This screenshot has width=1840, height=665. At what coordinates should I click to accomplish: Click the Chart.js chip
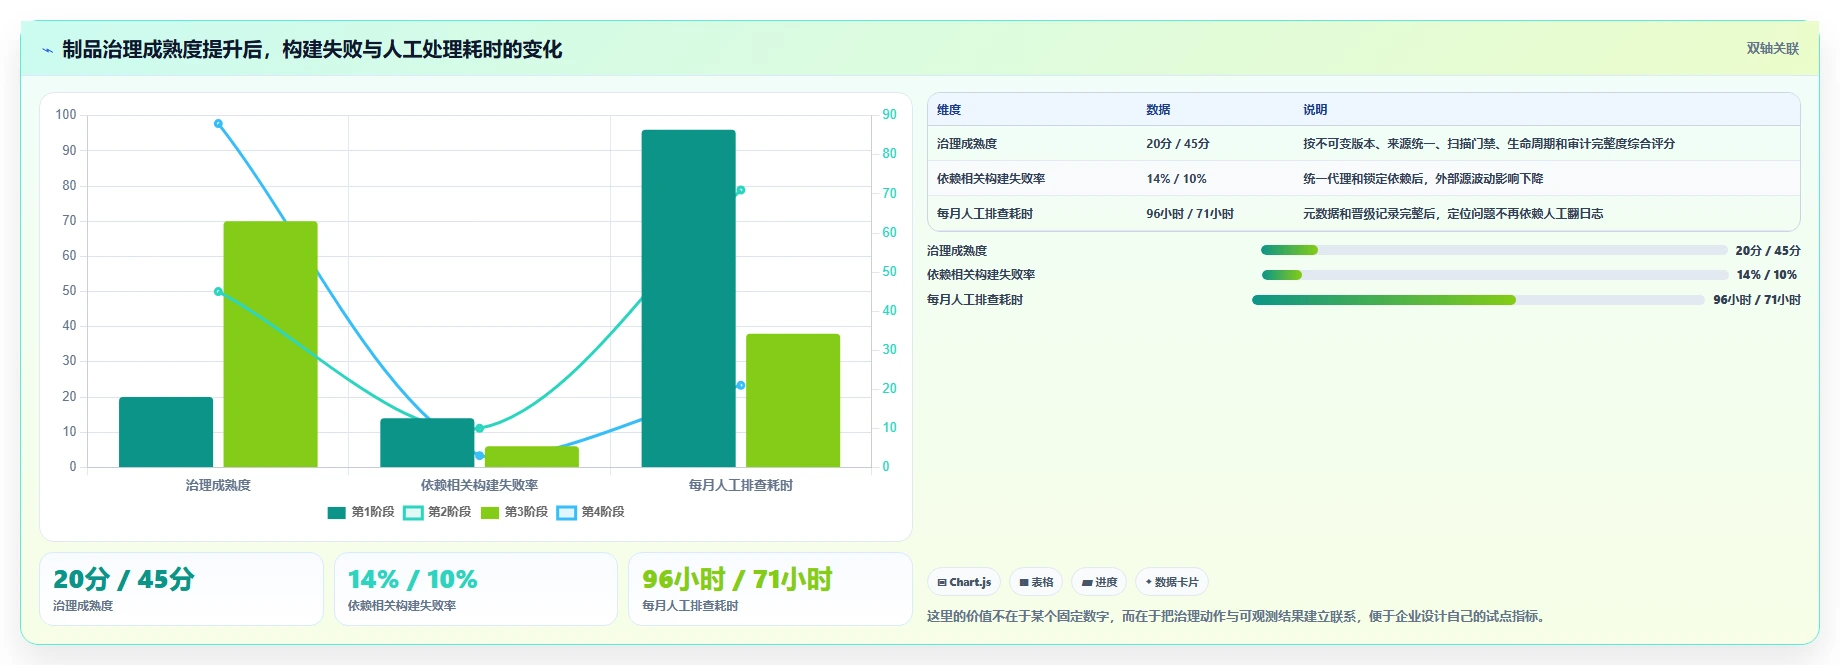(x=964, y=582)
